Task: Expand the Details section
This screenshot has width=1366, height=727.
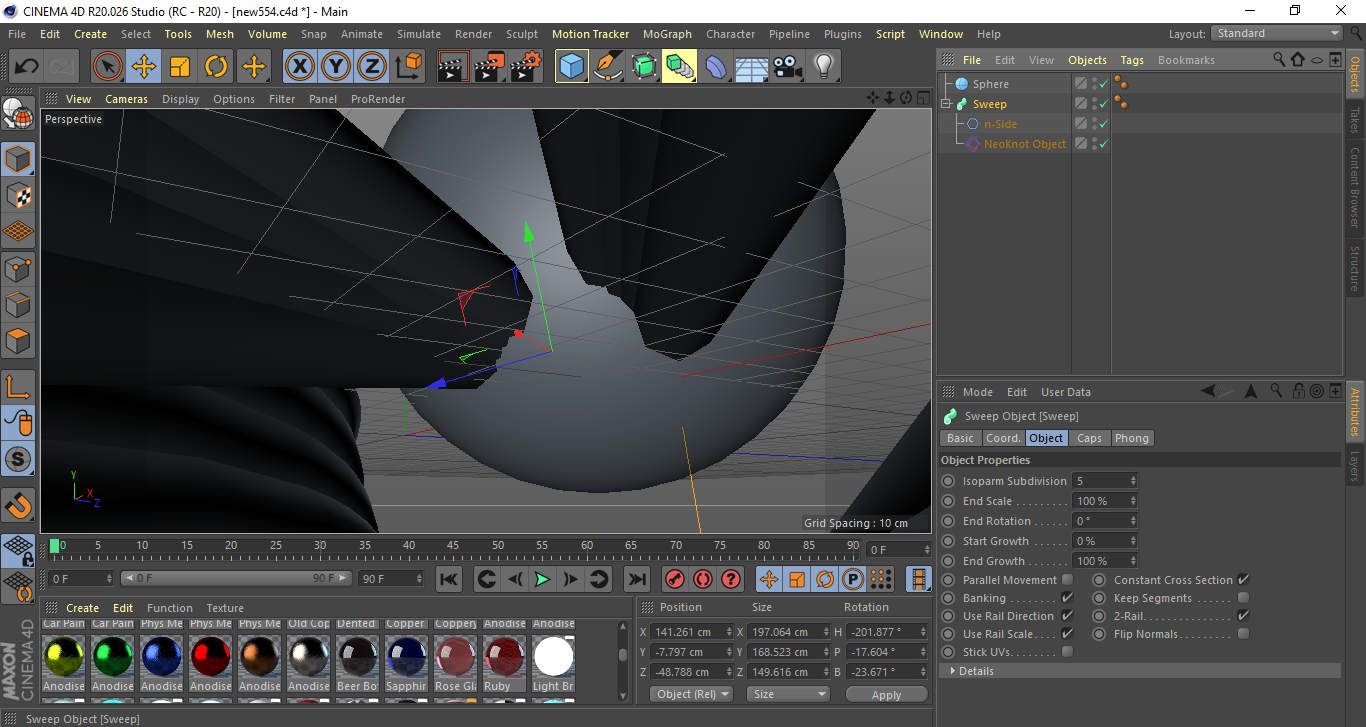Action: pyautogui.click(x=954, y=671)
